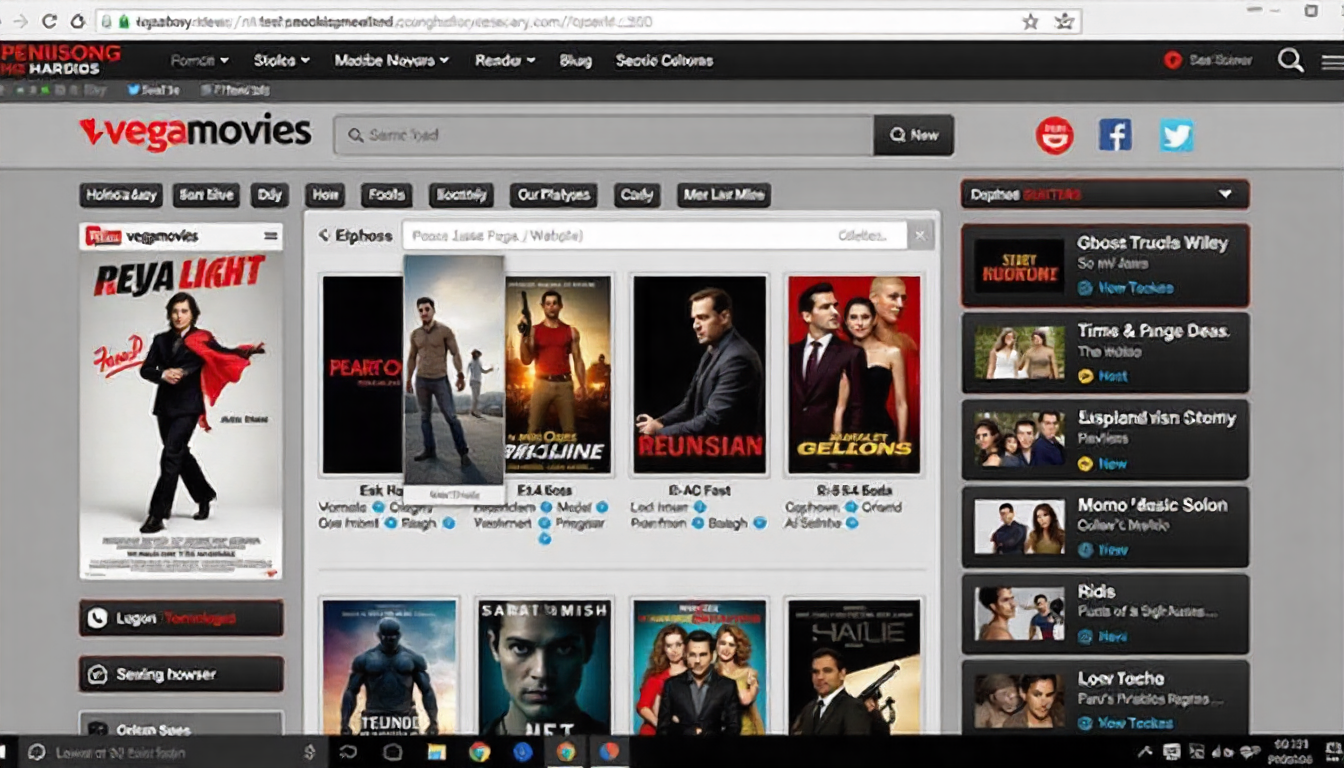Bookmark page using address bar star icon
The image size is (1344, 768).
(x=1030, y=21)
